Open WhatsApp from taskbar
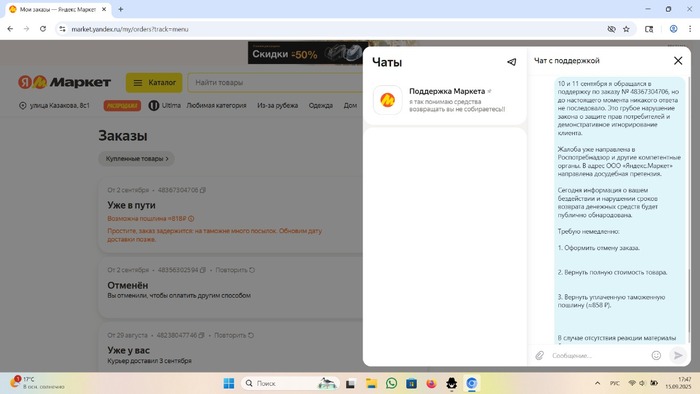Viewport: 700px width, 394px height. click(x=392, y=383)
